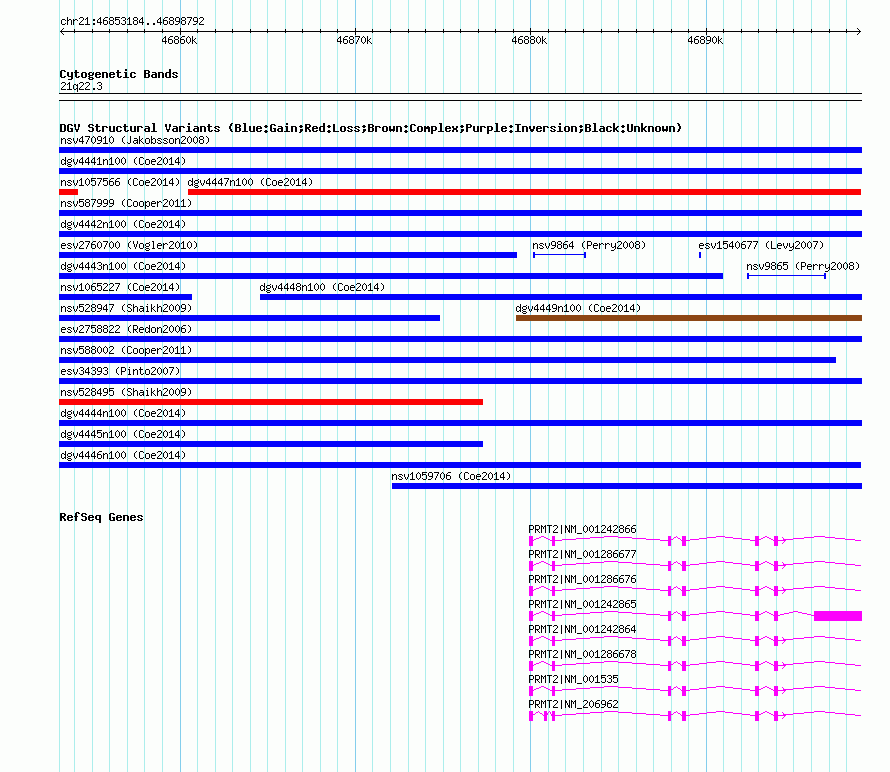Click the 46860k ruler tick label
This screenshot has width=890, height=772.
click(179, 40)
